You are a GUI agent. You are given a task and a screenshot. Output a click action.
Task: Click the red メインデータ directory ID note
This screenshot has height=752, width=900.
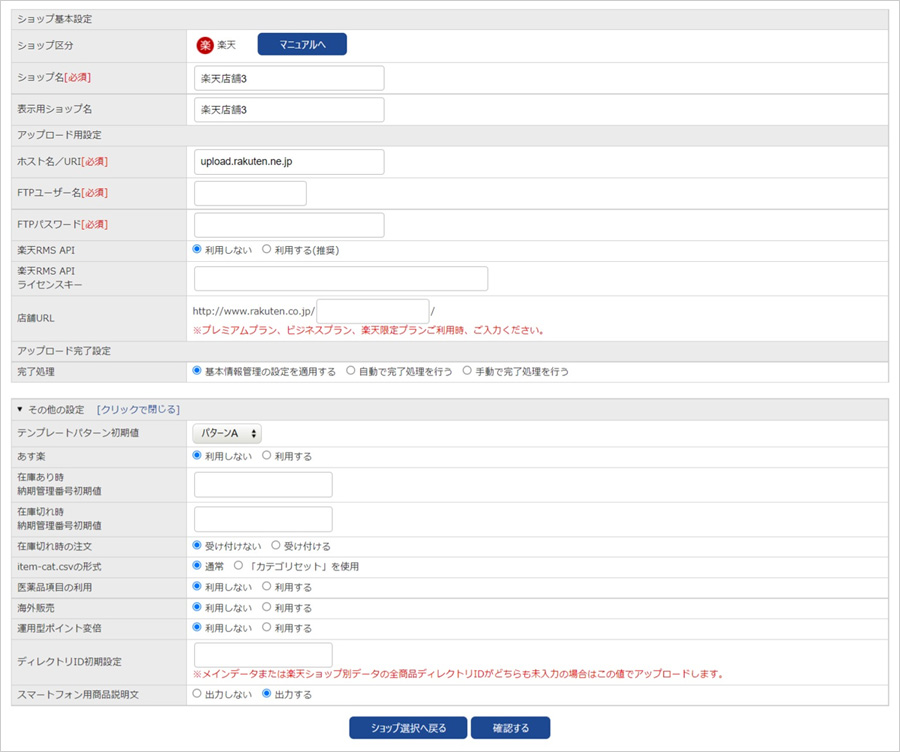(458, 674)
